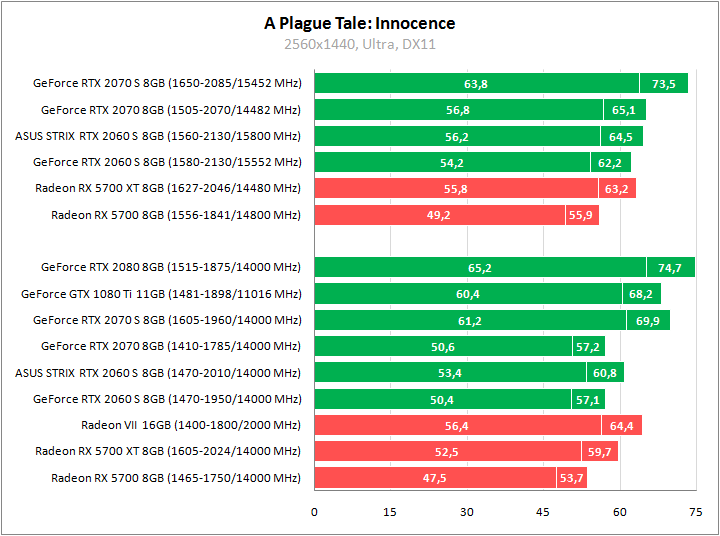
Task: Click the Radeon VII 16GB label
Action: (x=191, y=426)
